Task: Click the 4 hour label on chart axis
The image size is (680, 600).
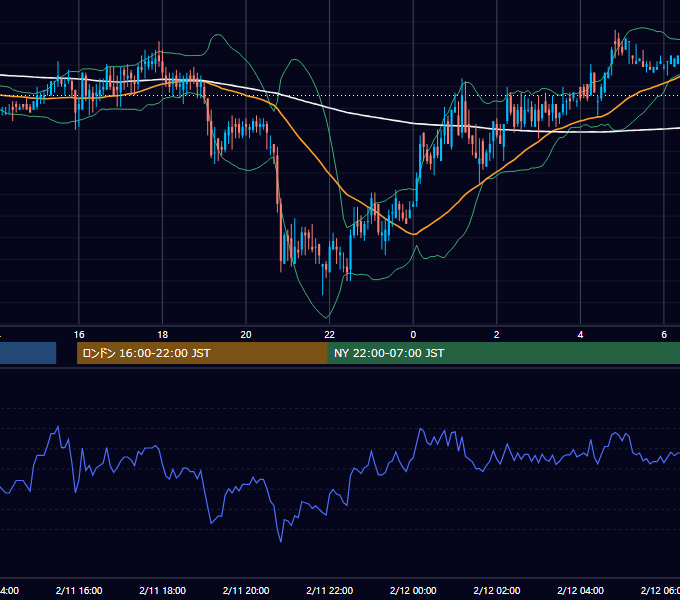Action: click(580, 335)
